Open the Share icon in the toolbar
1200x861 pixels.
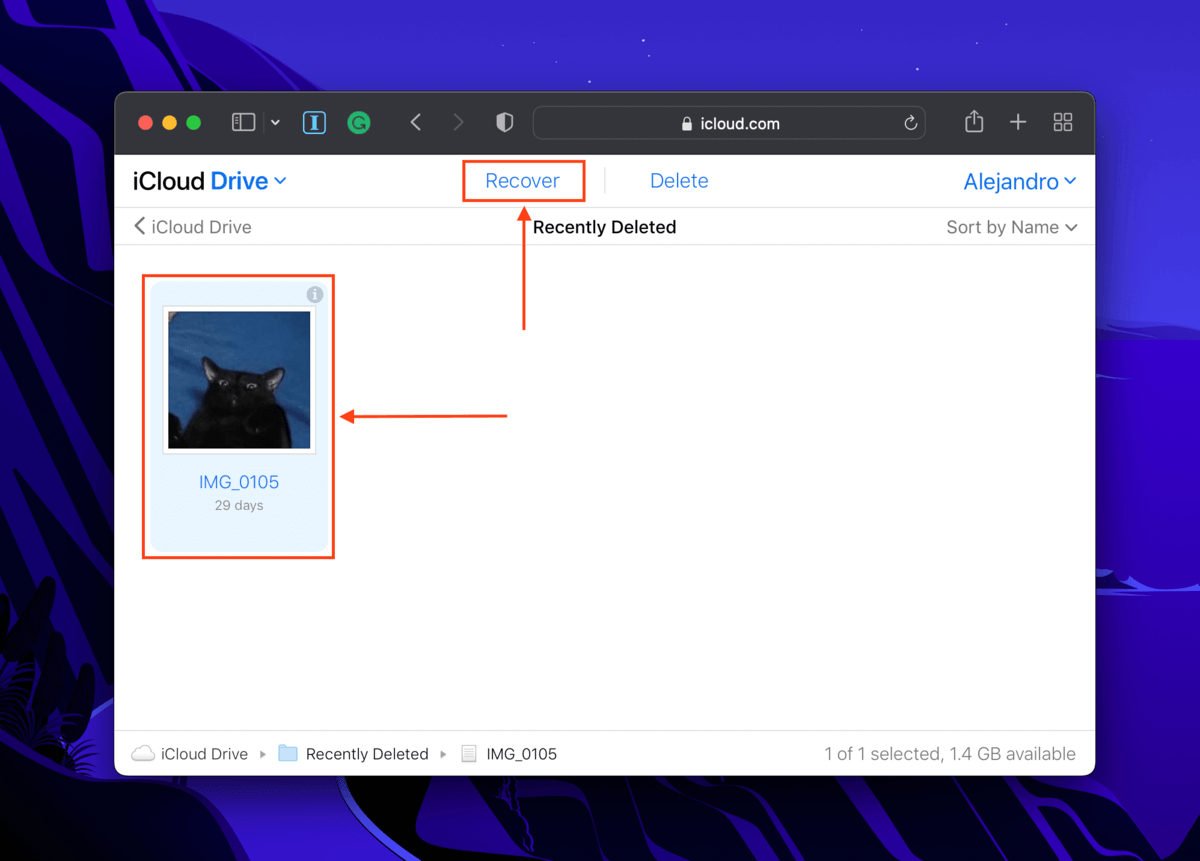coord(974,122)
